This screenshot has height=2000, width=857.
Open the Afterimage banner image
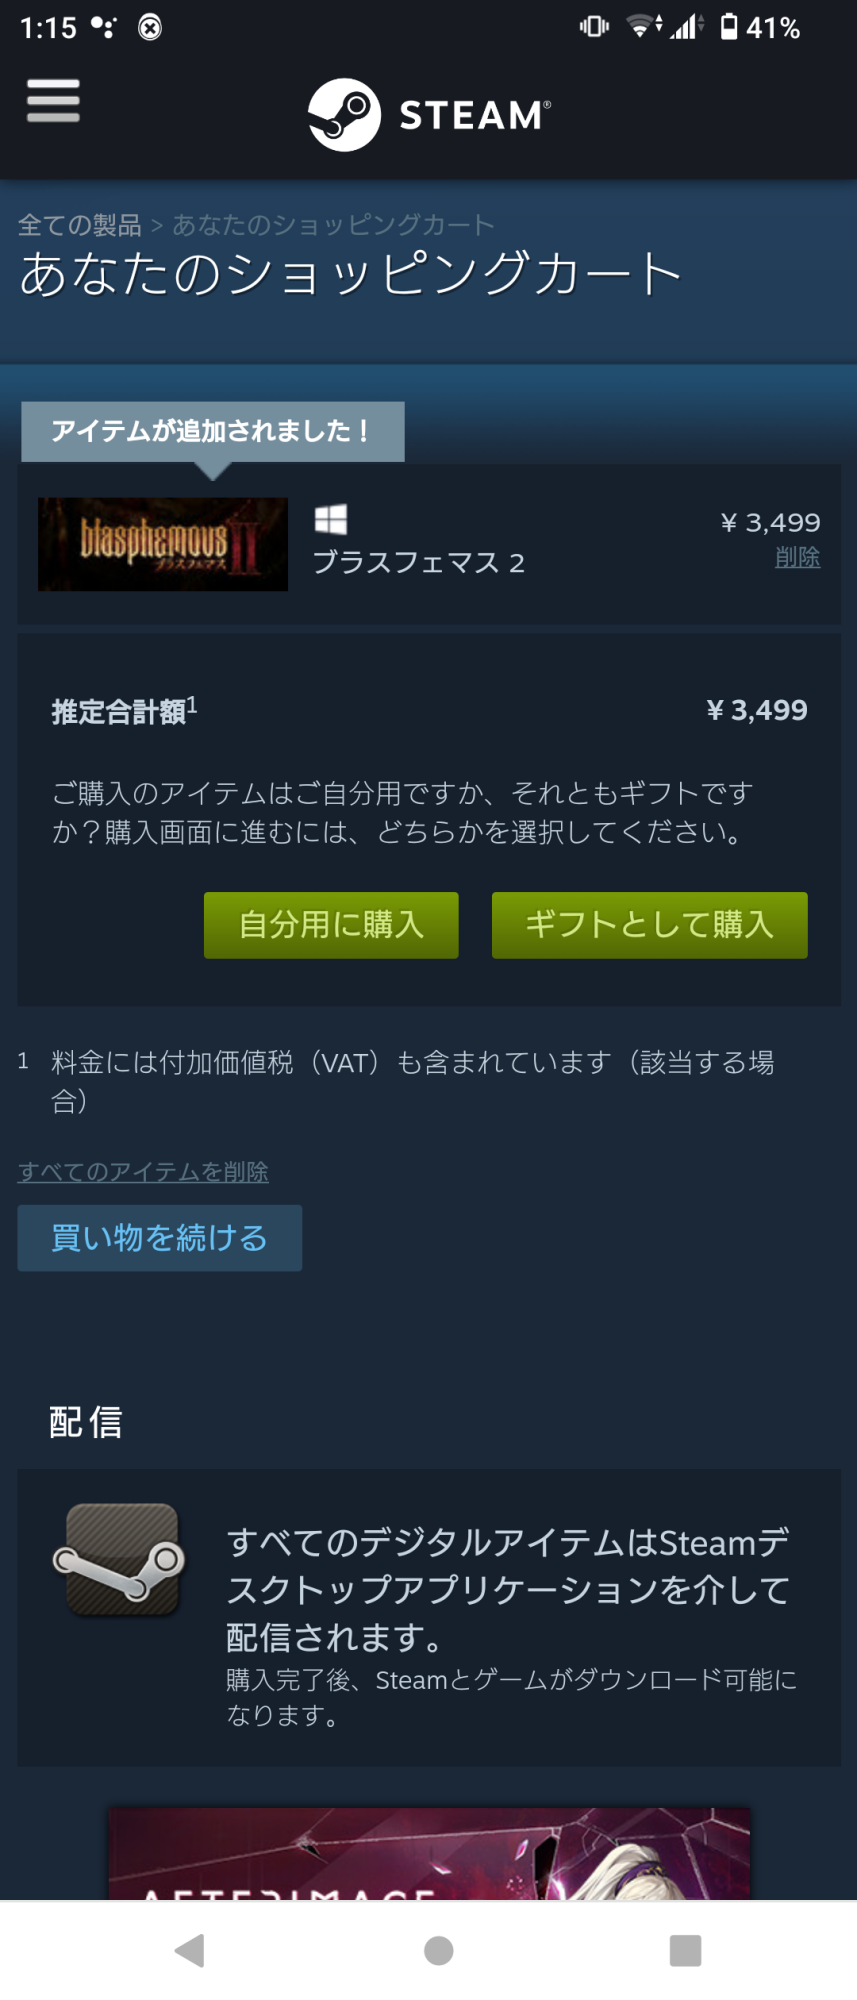429,1853
